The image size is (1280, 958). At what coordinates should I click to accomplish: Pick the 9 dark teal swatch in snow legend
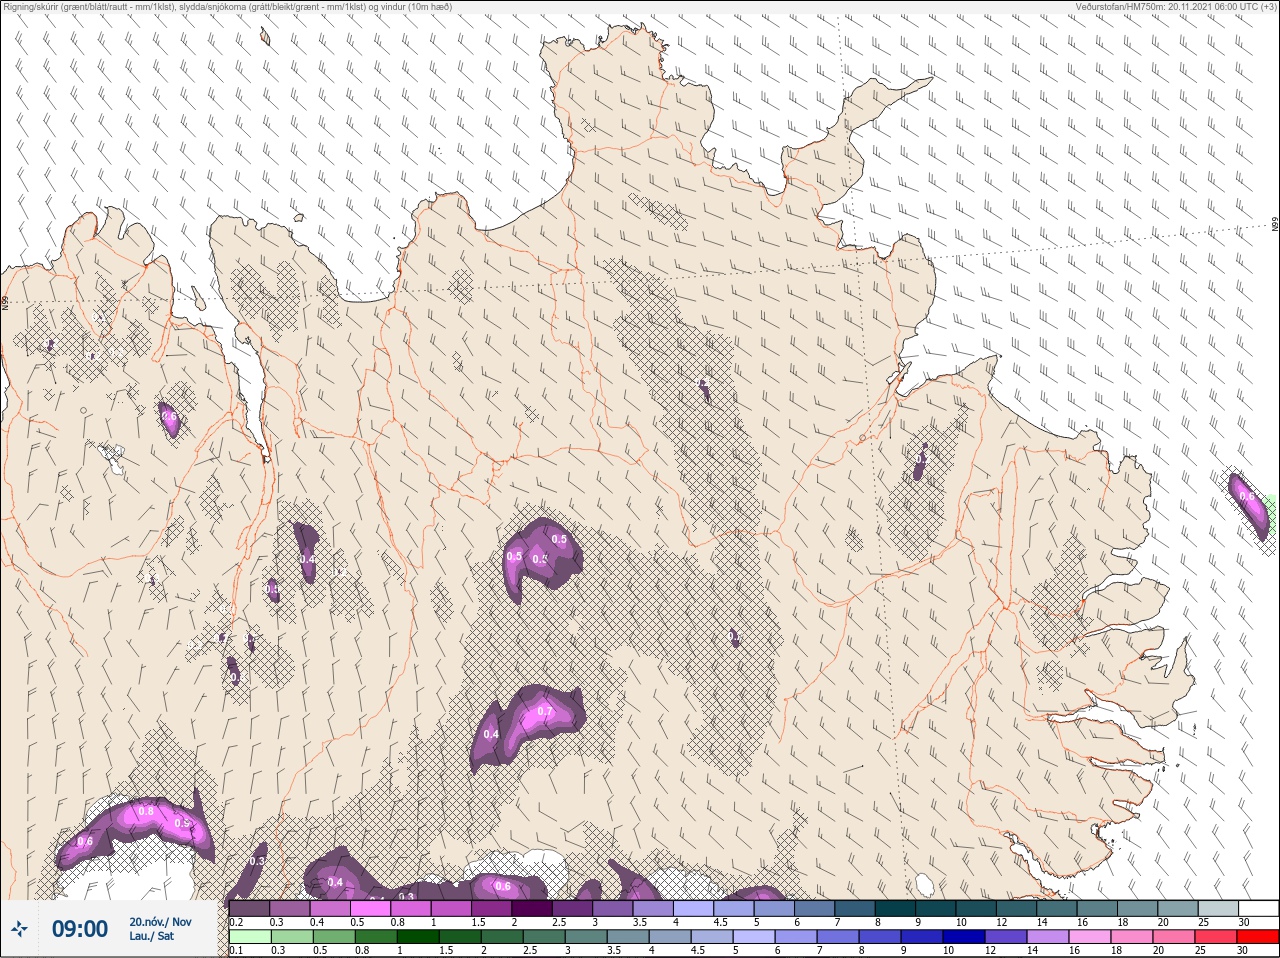[937, 908]
